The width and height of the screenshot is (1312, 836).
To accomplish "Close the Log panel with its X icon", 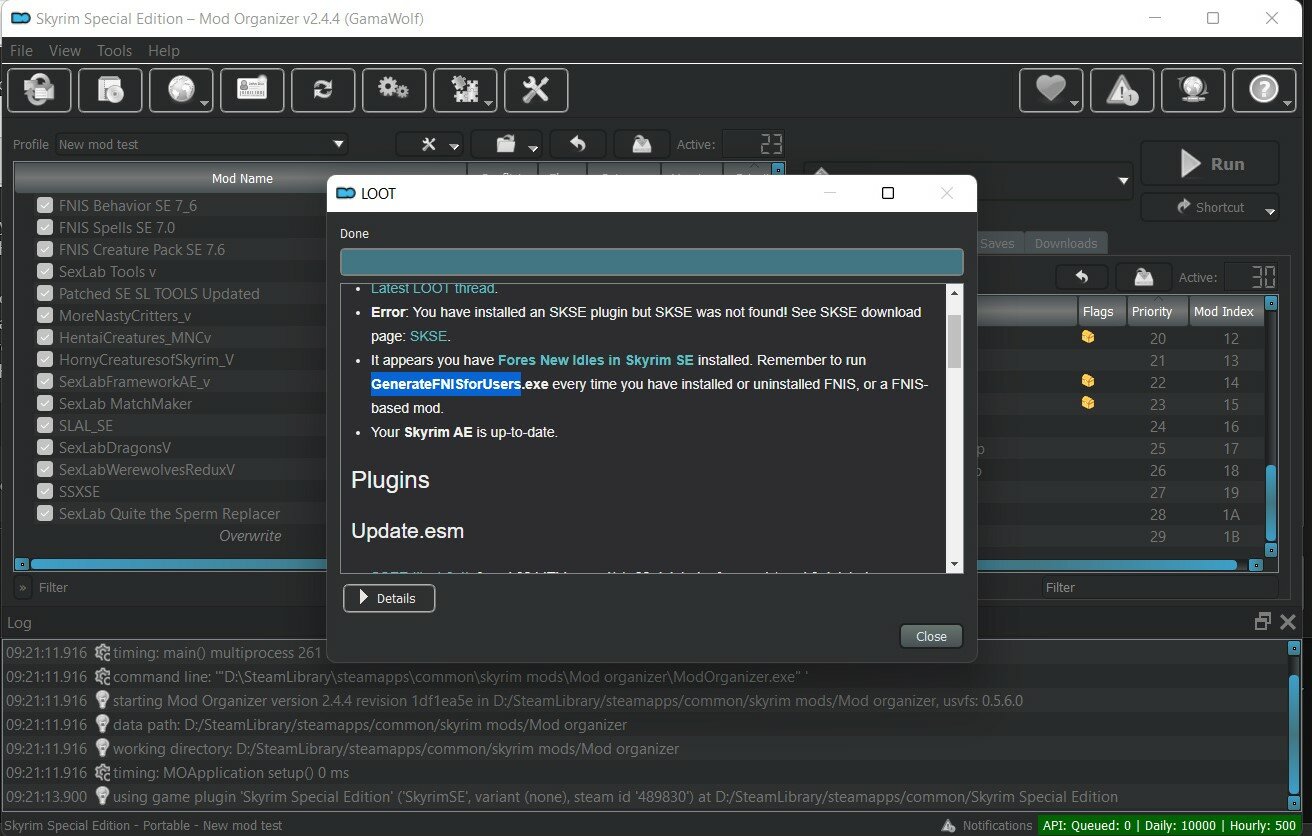I will coord(1288,622).
